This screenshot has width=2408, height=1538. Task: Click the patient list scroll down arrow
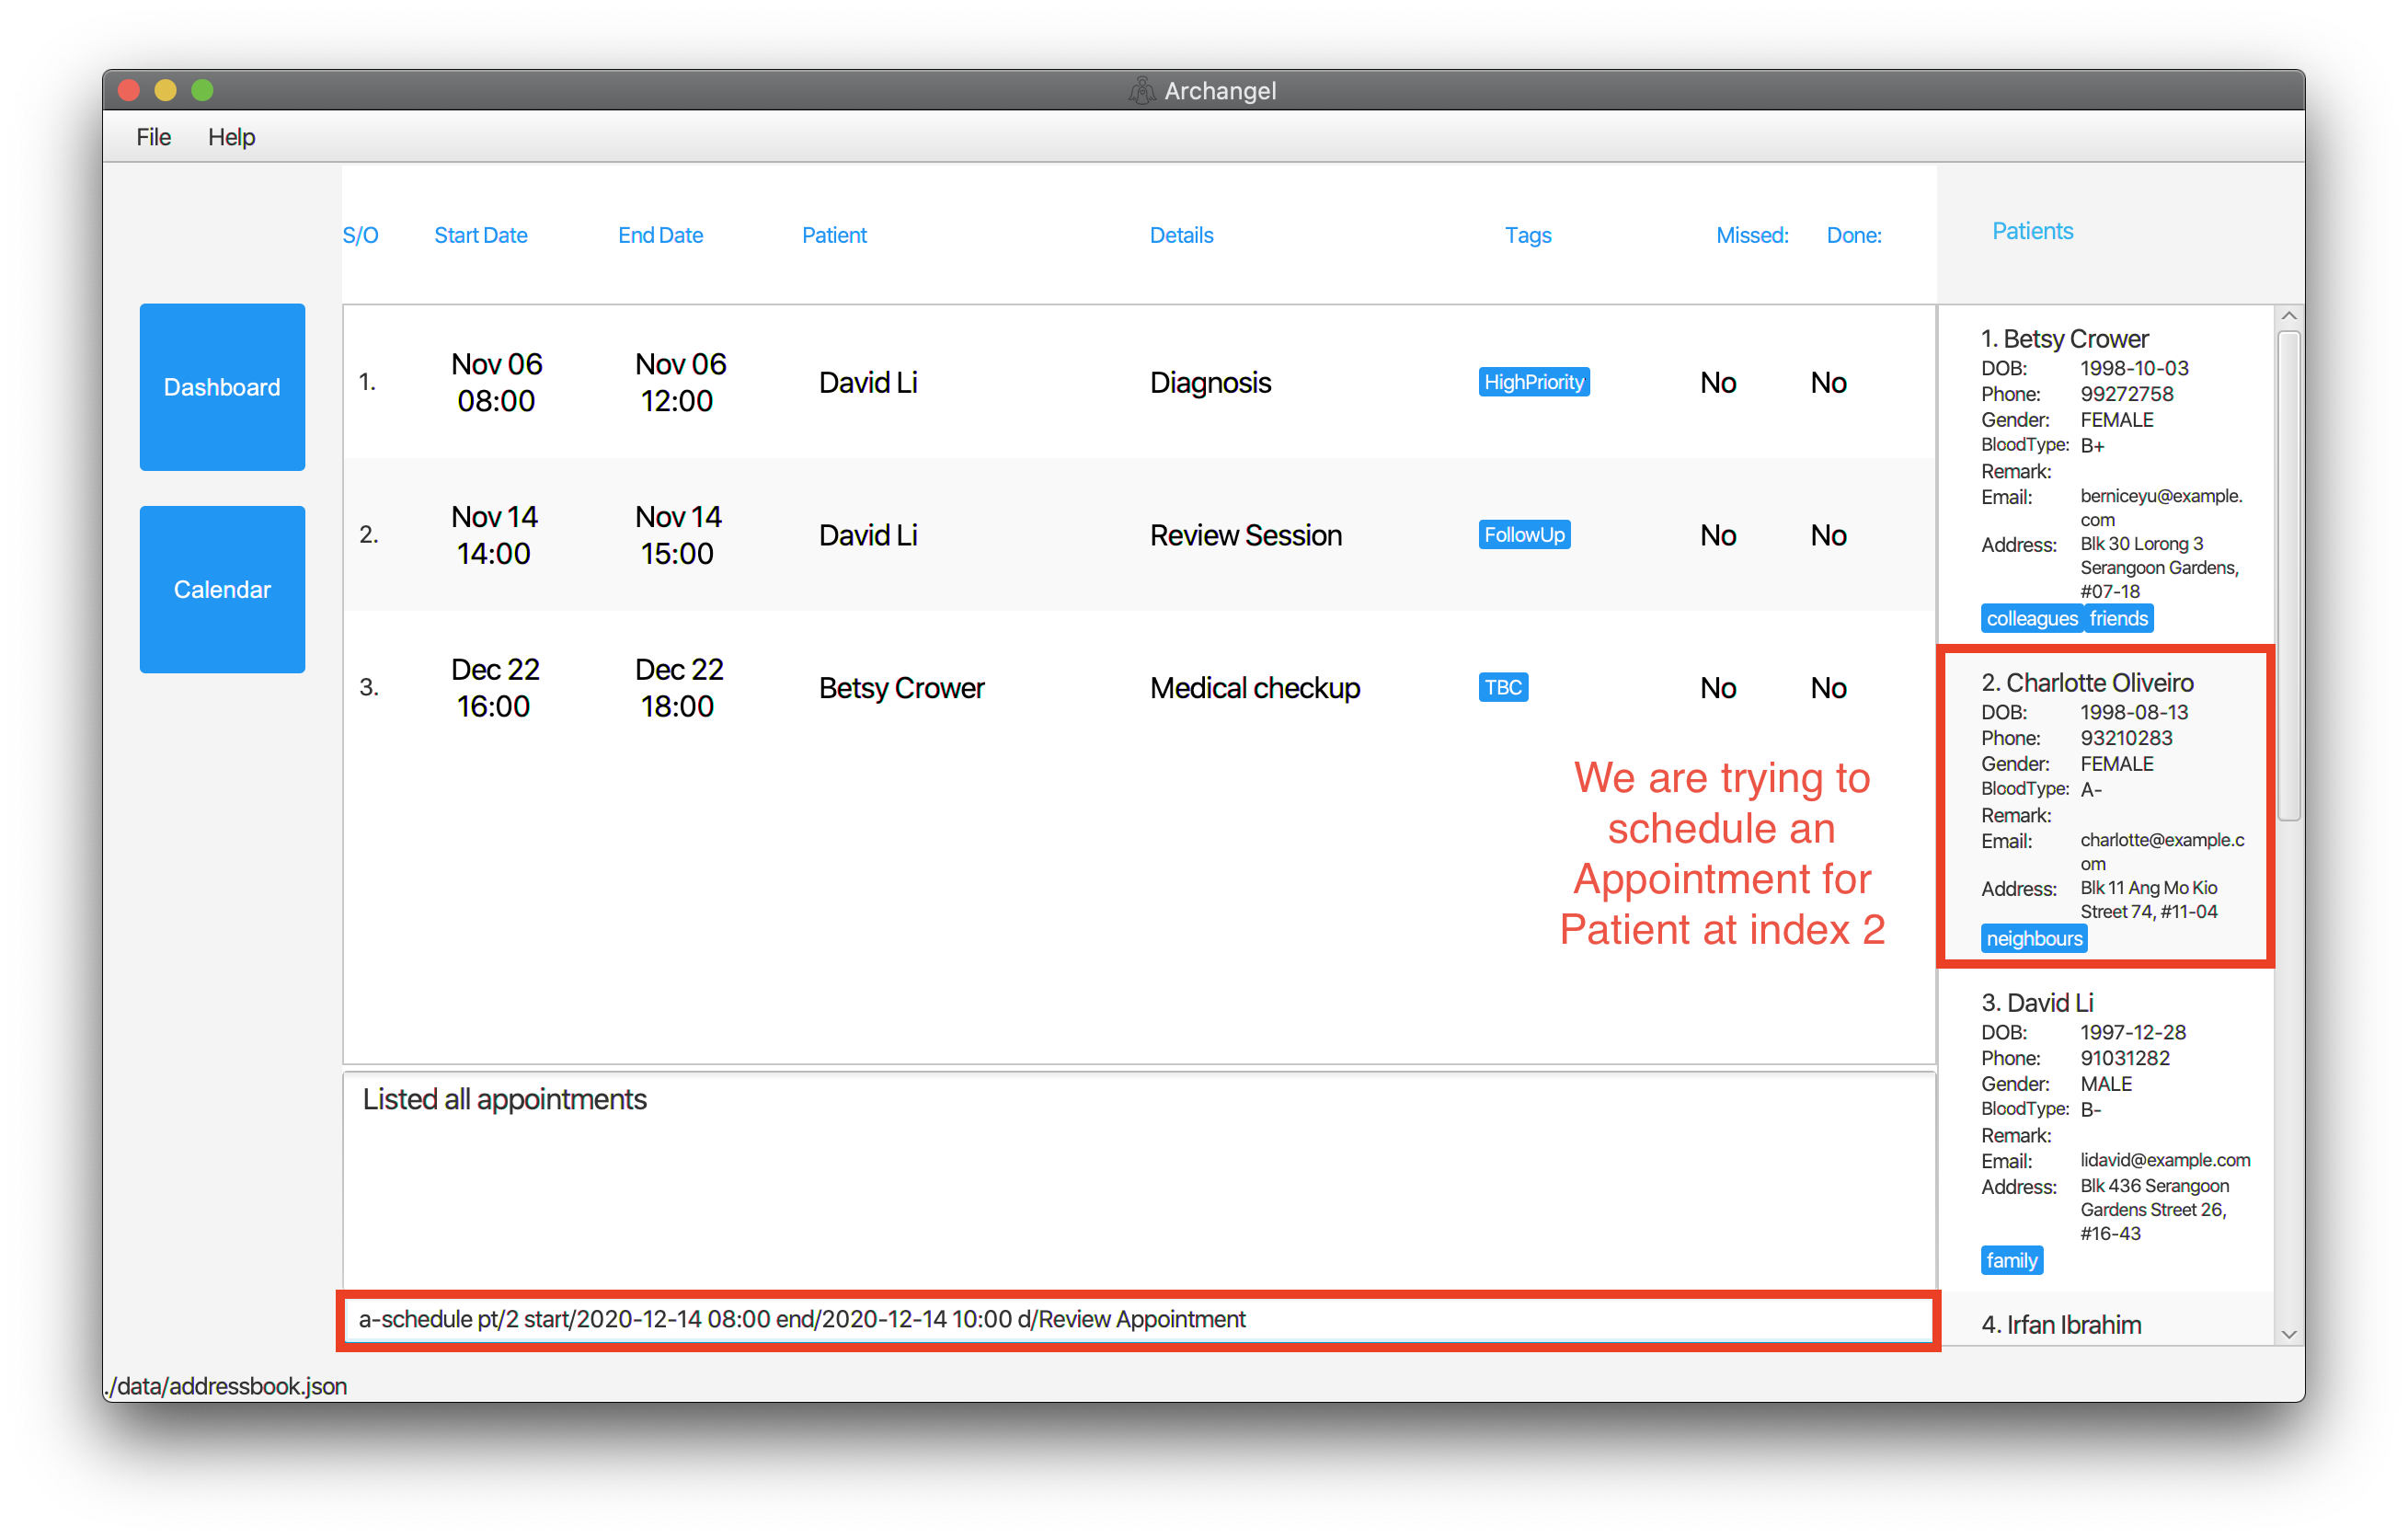click(x=2288, y=1335)
